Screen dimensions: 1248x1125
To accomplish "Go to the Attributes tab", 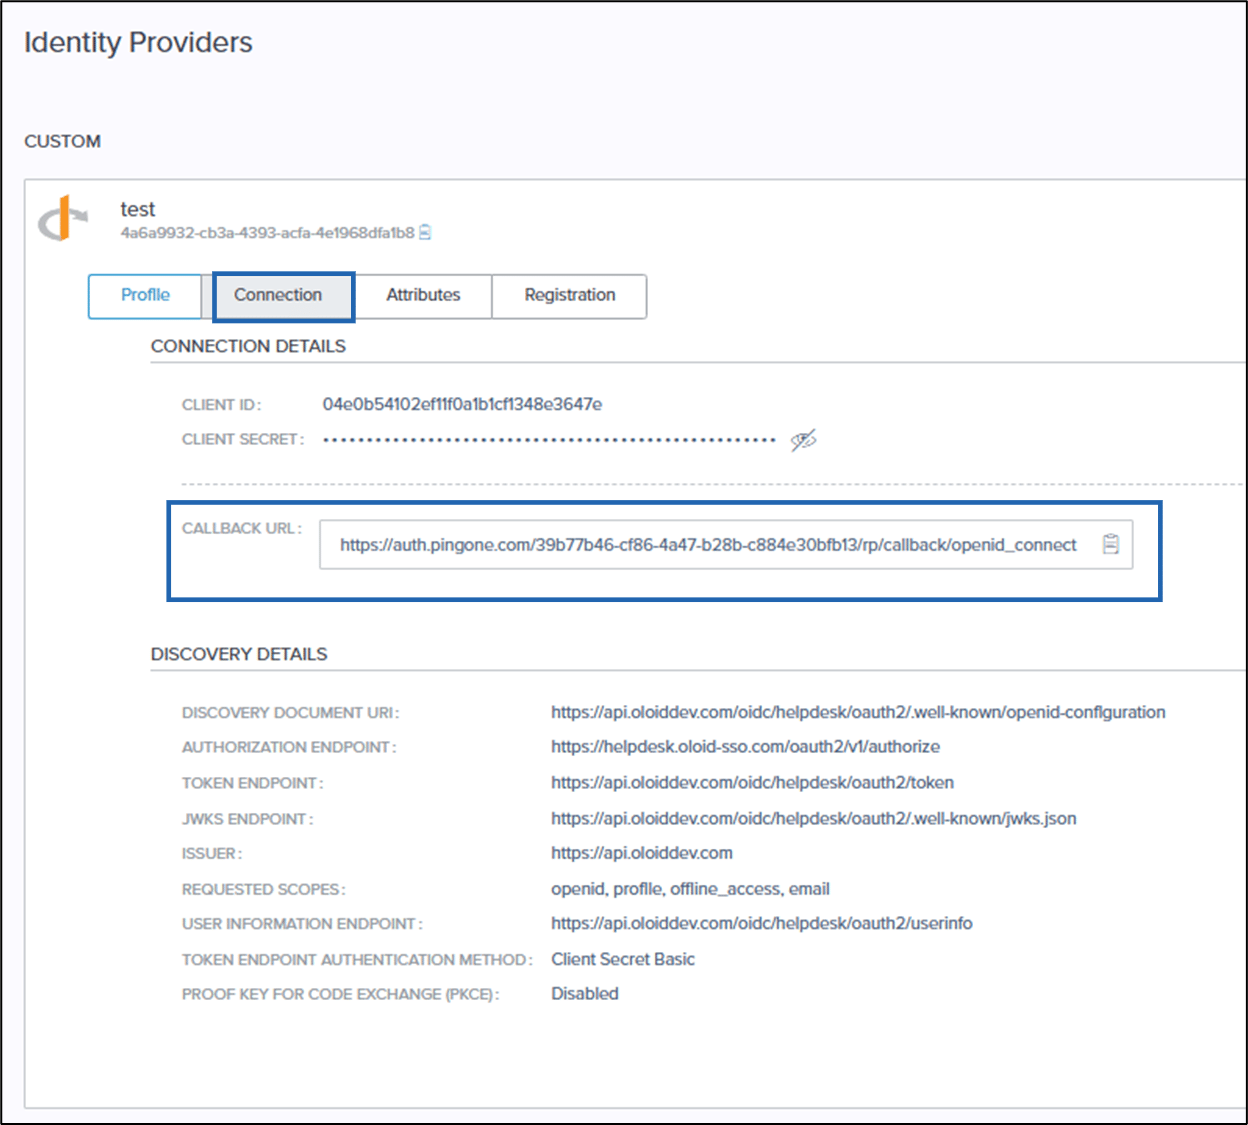I will point(423,295).
